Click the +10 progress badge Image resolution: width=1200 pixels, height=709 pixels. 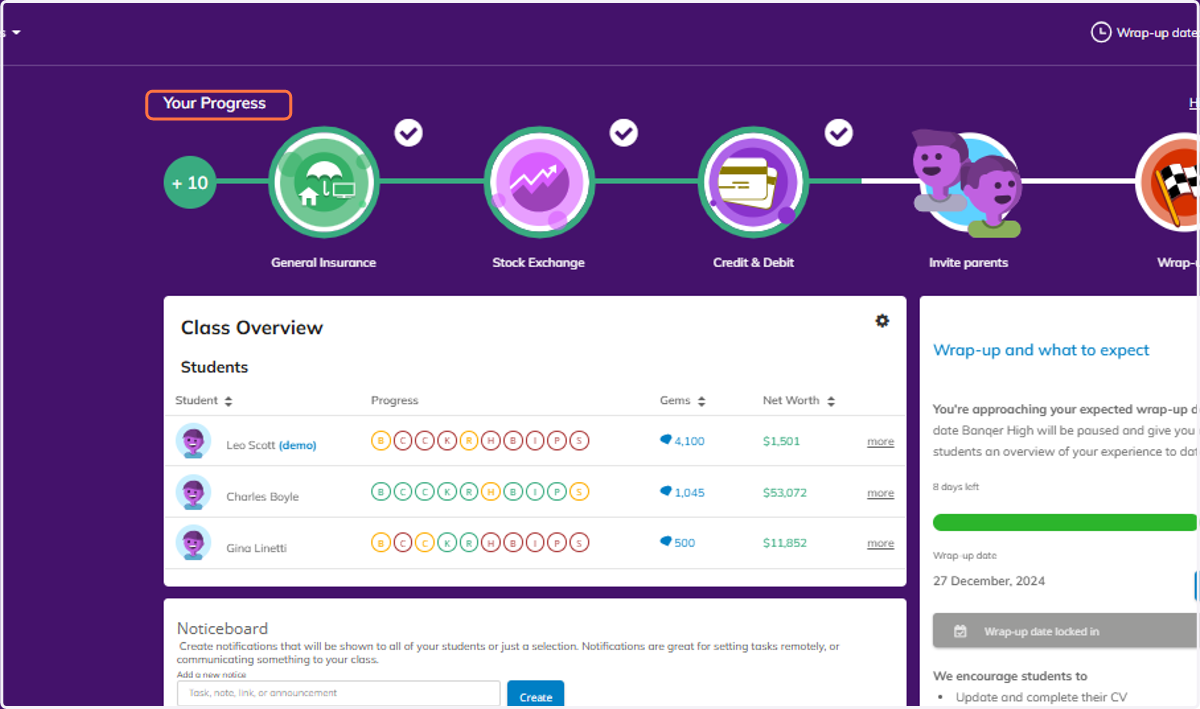(x=190, y=183)
